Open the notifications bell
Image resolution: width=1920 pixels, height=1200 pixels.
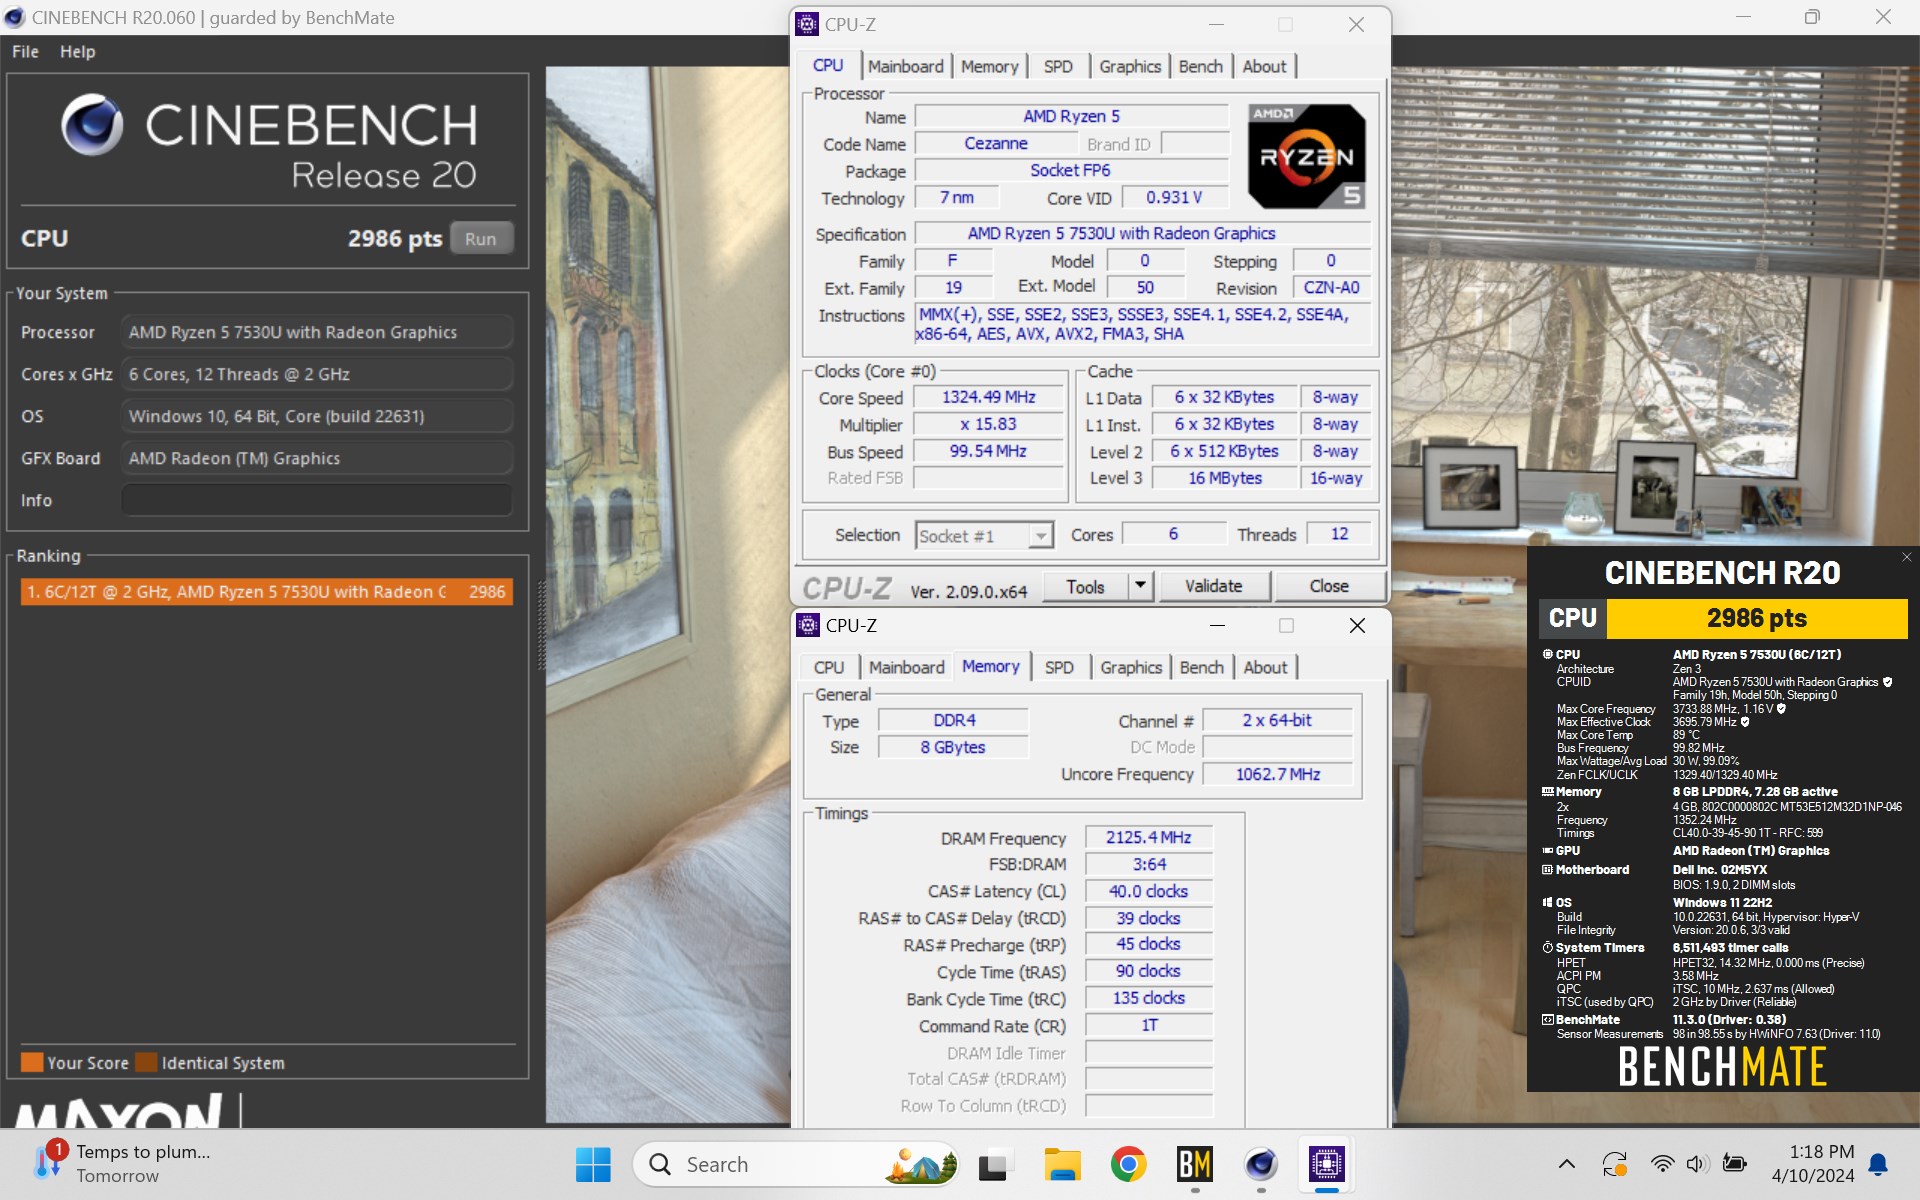coord(1878,1164)
